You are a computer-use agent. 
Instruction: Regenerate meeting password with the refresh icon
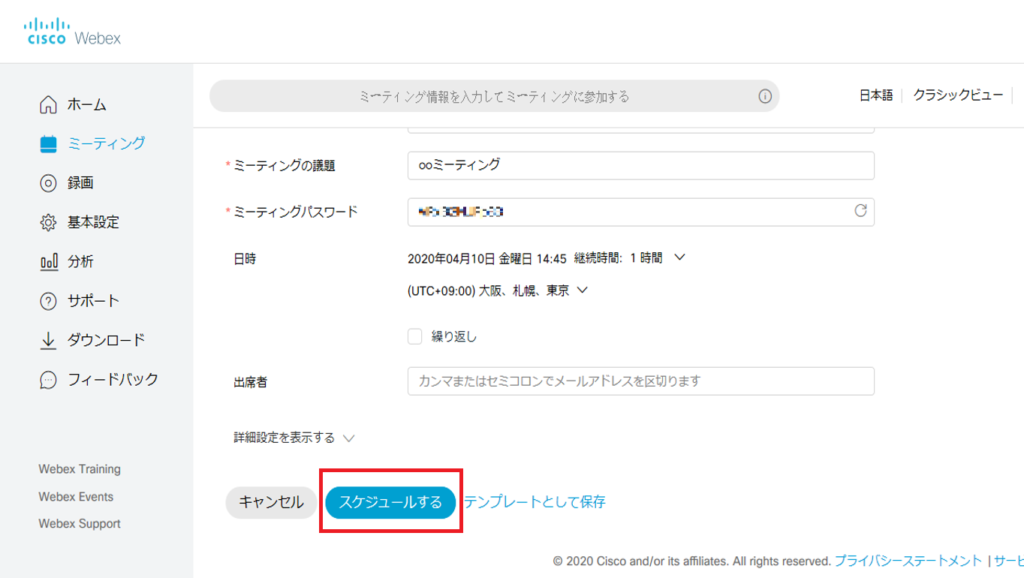(860, 211)
